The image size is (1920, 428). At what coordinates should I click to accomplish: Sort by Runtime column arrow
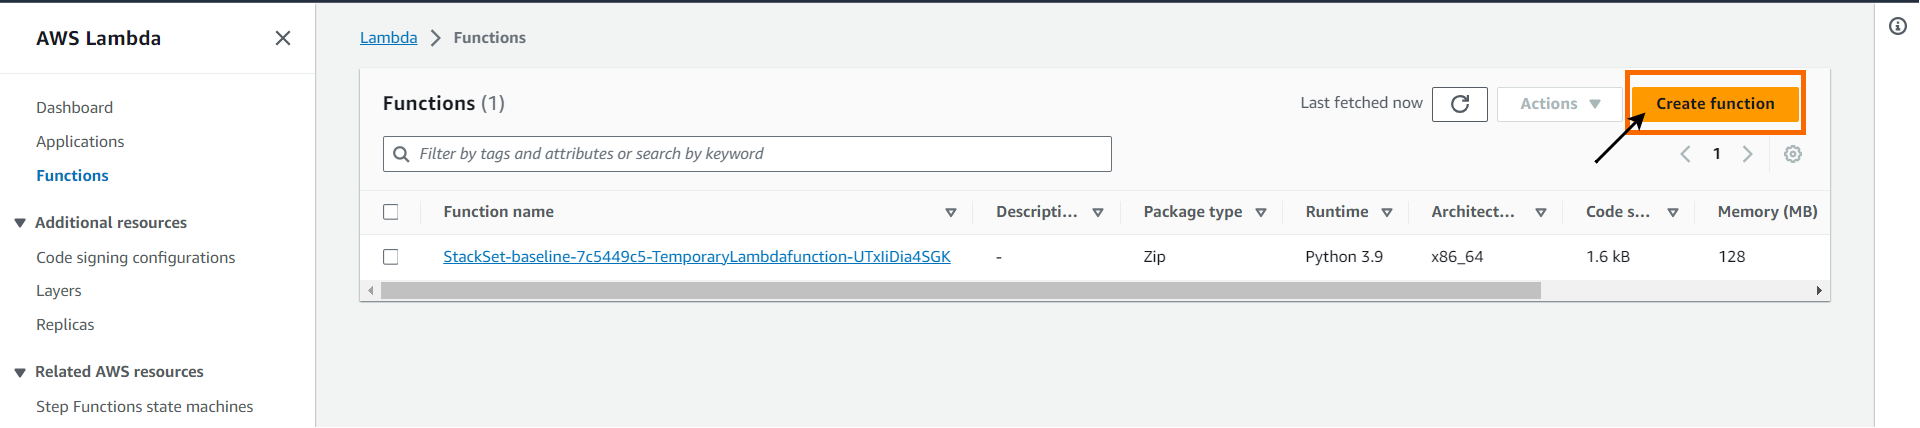(x=1387, y=212)
